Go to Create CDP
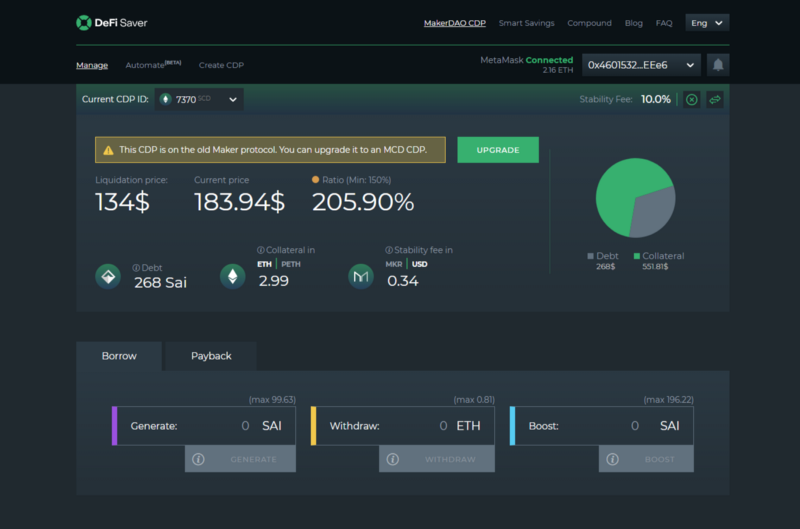Screen dimensions: 800x529 221,65
